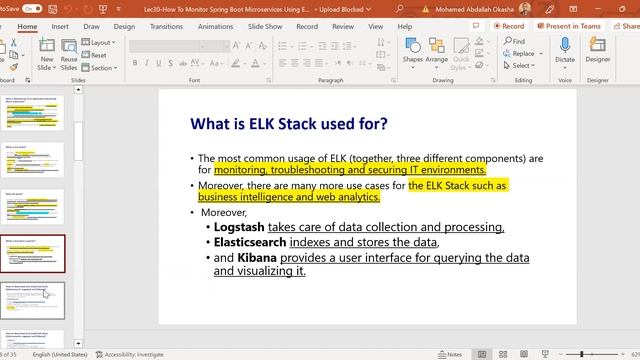Select slide thumbnail below the current slide

click(33, 300)
